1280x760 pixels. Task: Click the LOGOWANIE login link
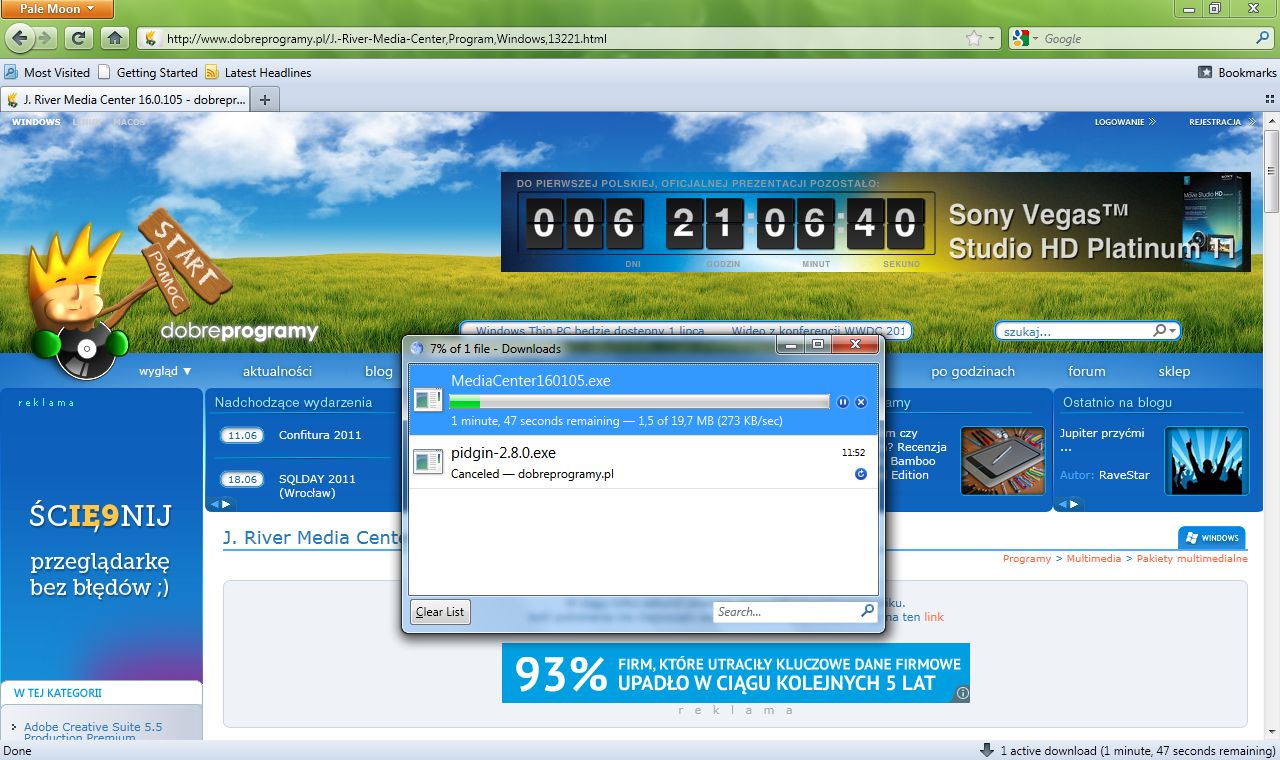(x=1125, y=122)
